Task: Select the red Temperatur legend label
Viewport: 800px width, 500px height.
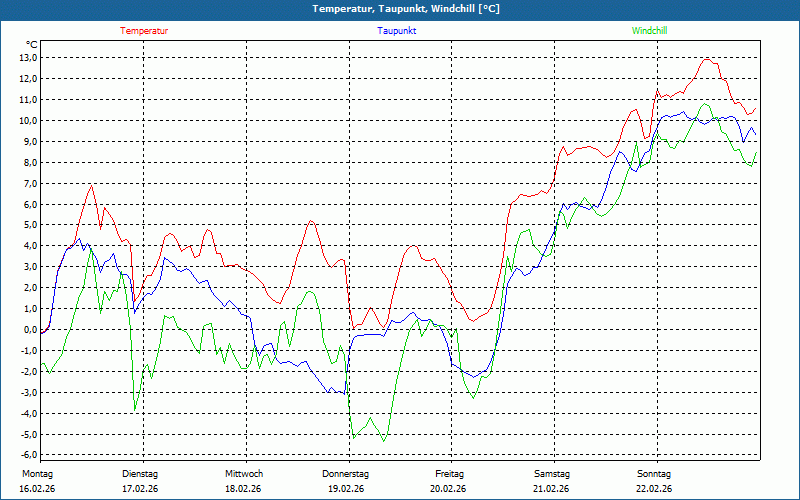Action: click(x=144, y=31)
